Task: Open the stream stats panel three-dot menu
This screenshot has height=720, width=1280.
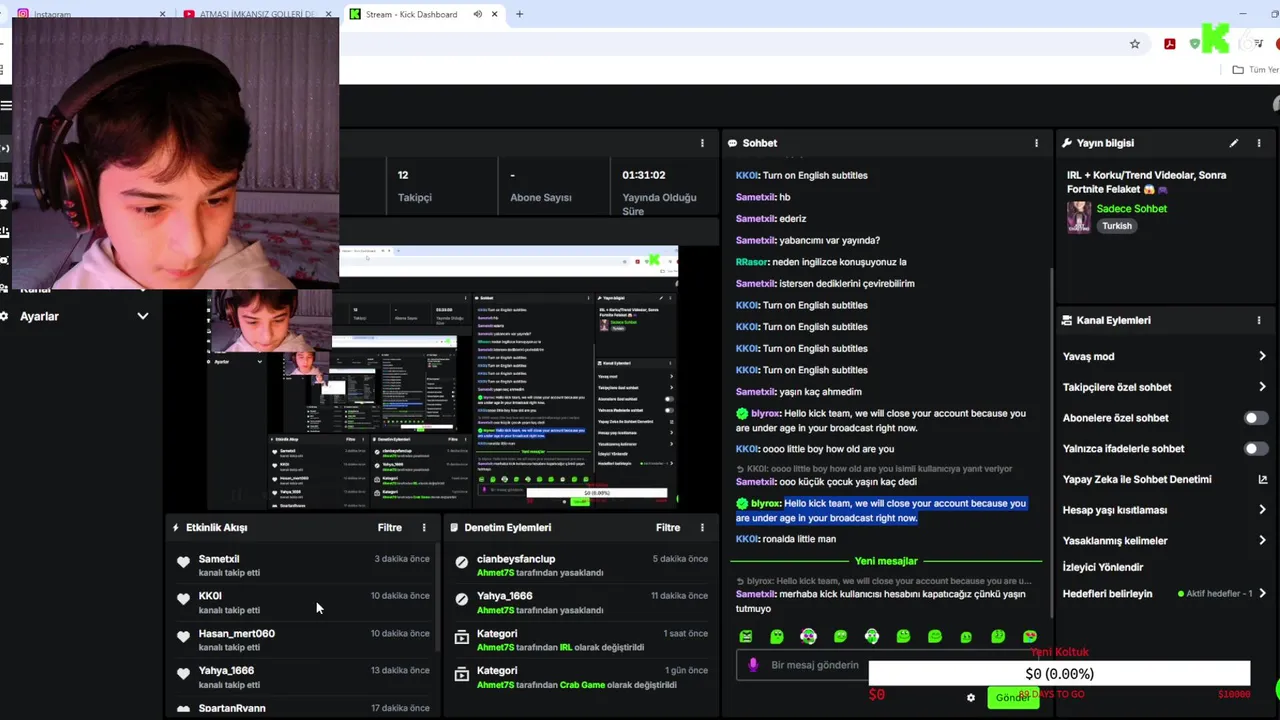Action: [702, 143]
